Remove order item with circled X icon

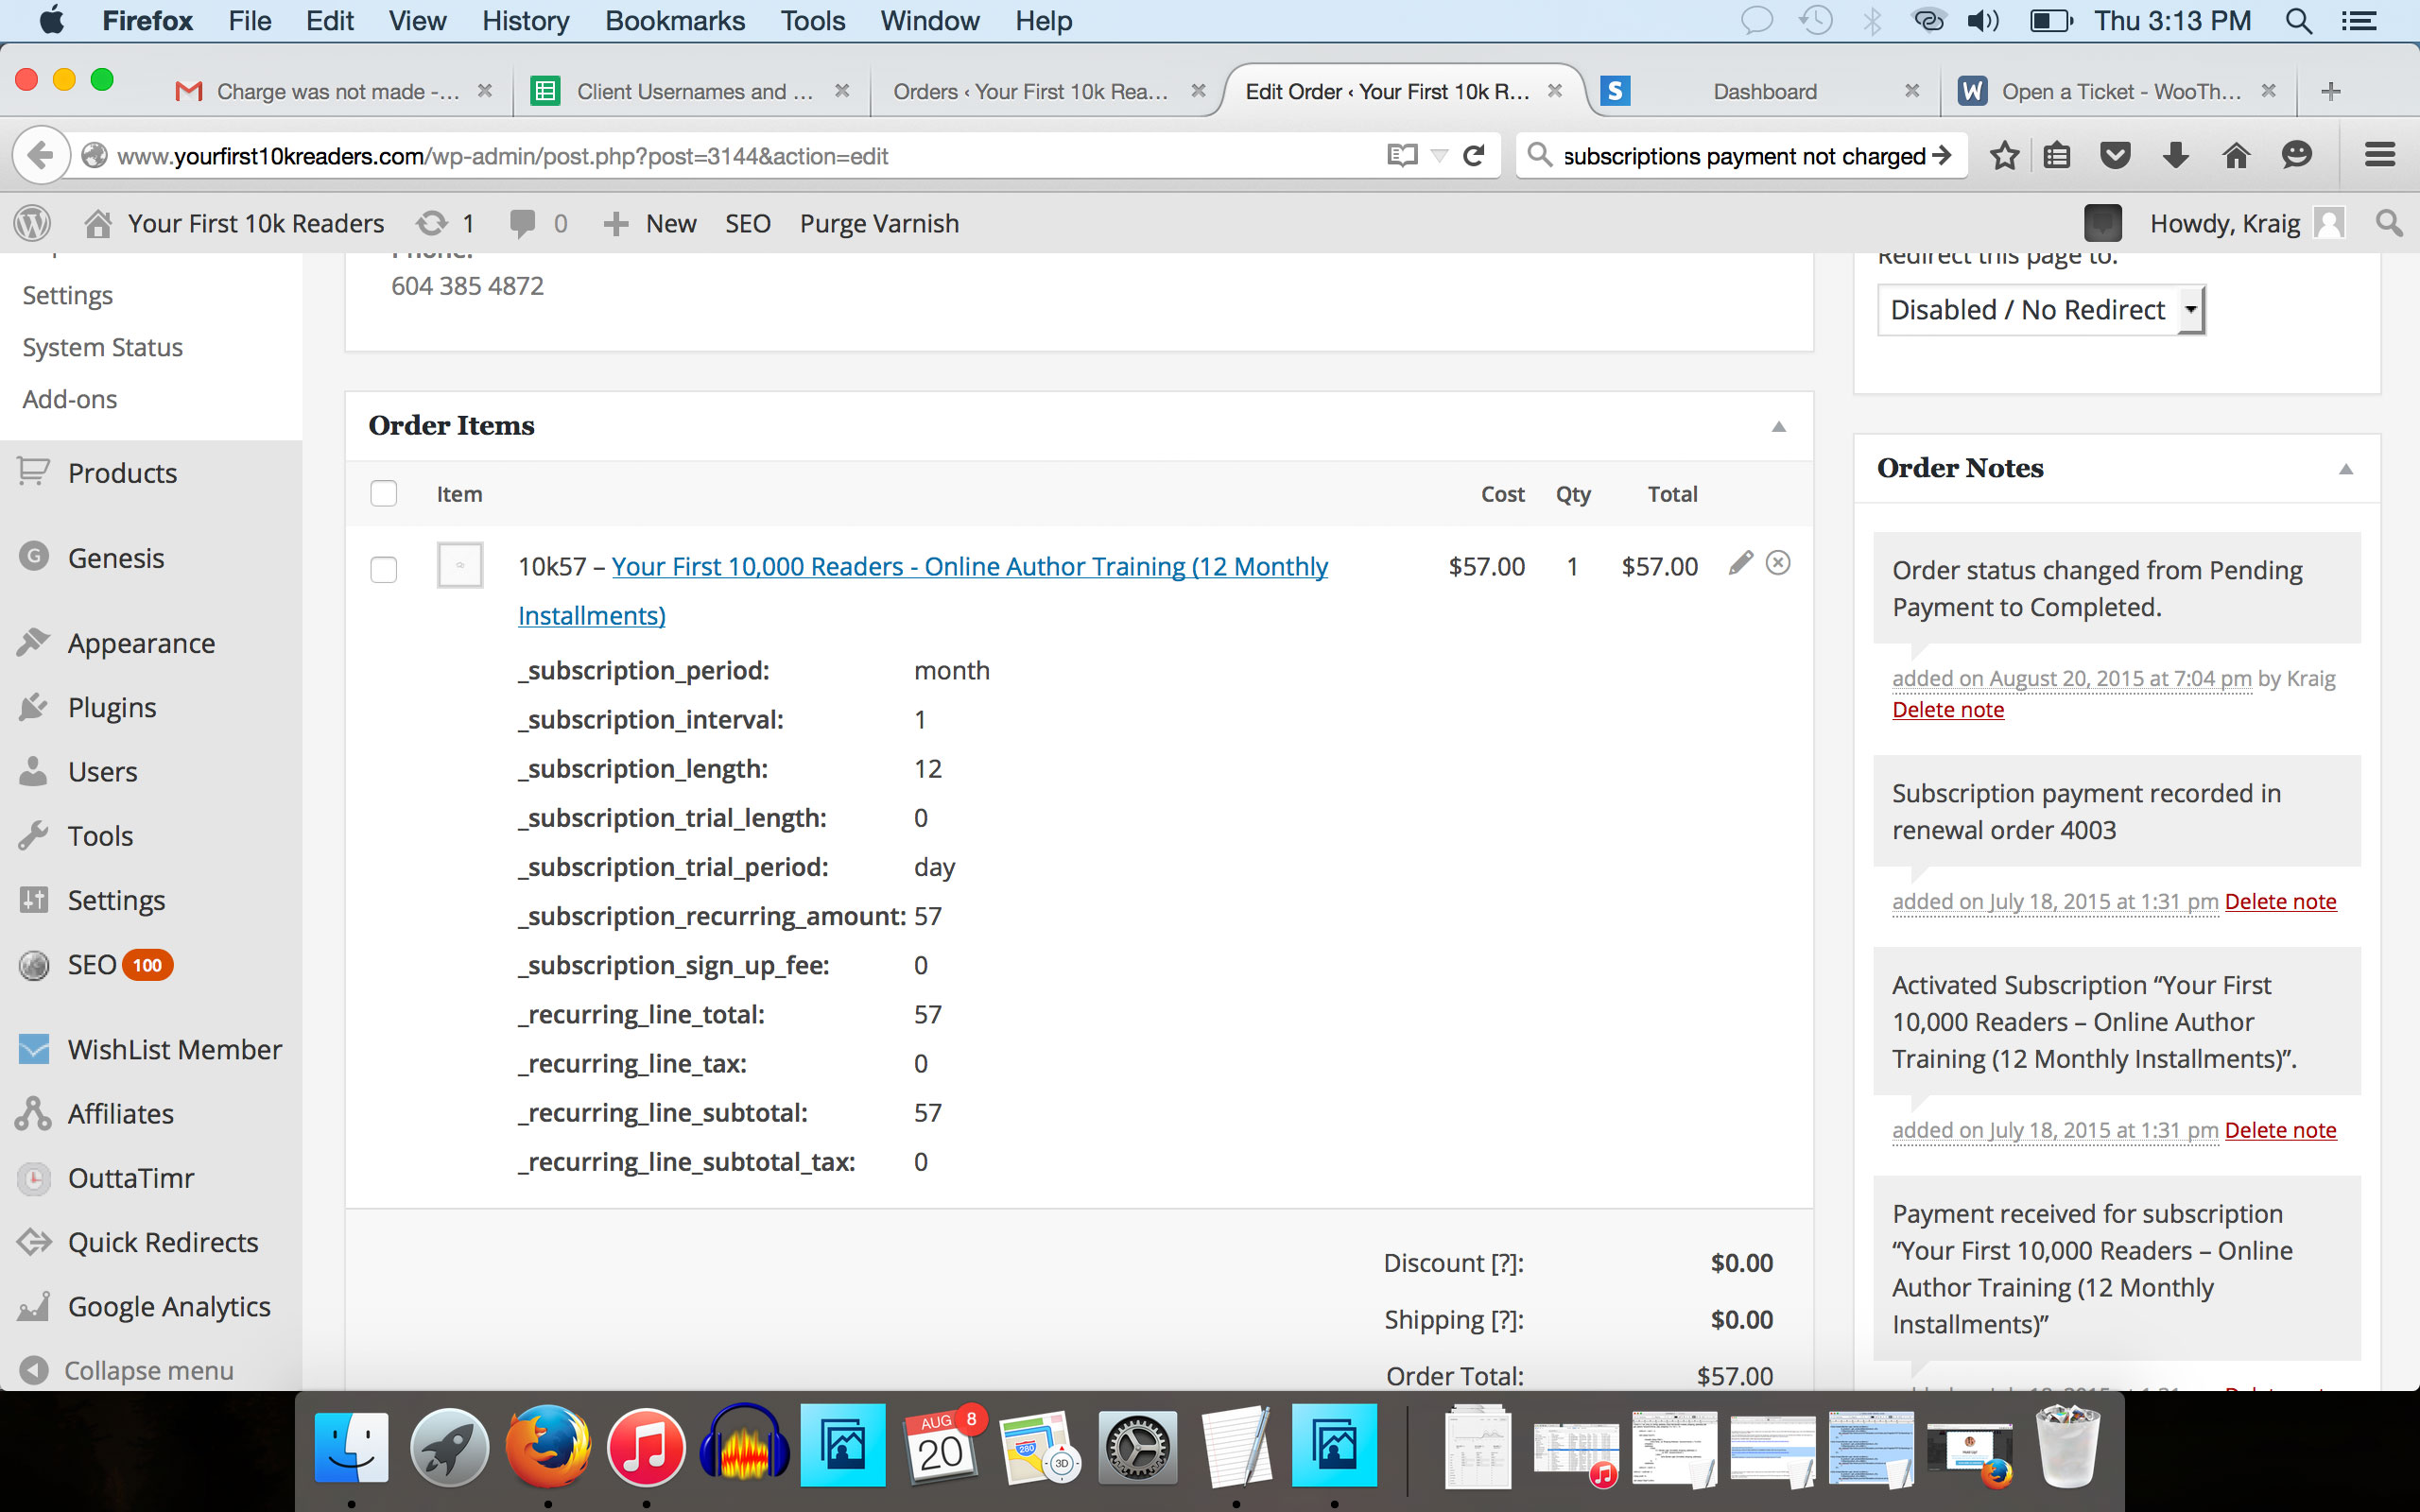coord(1777,563)
